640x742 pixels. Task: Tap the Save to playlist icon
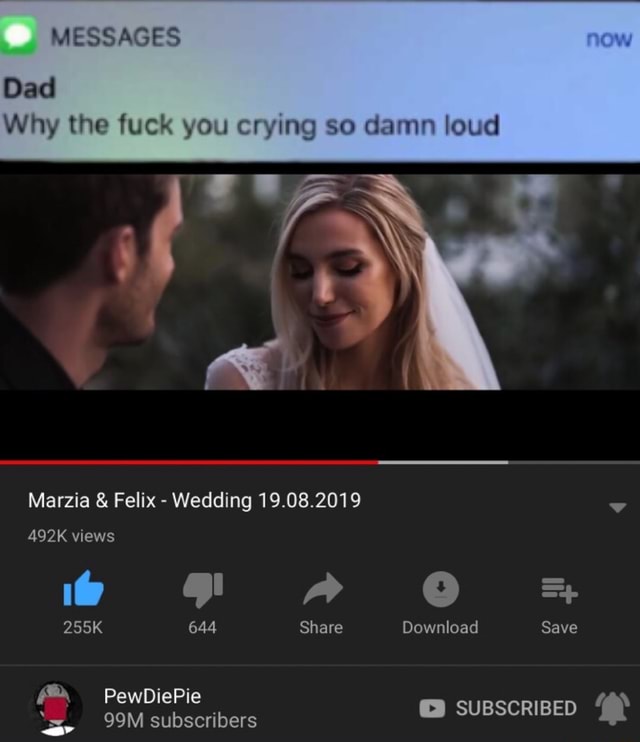559,590
